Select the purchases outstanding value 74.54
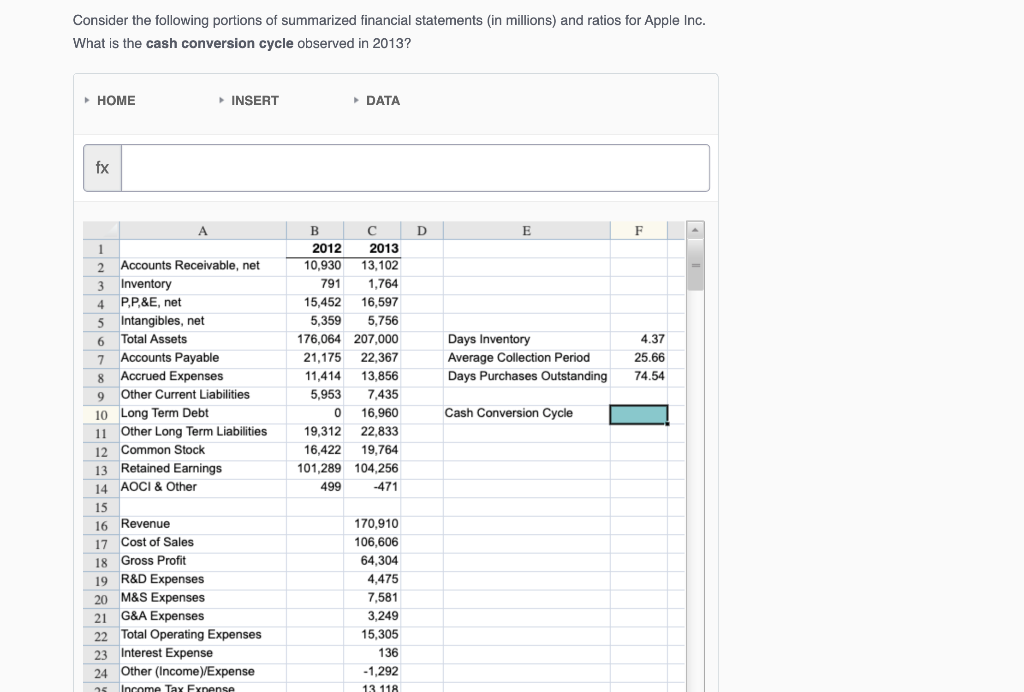The width and height of the screenshot is (1024, 692). point(639,376)
